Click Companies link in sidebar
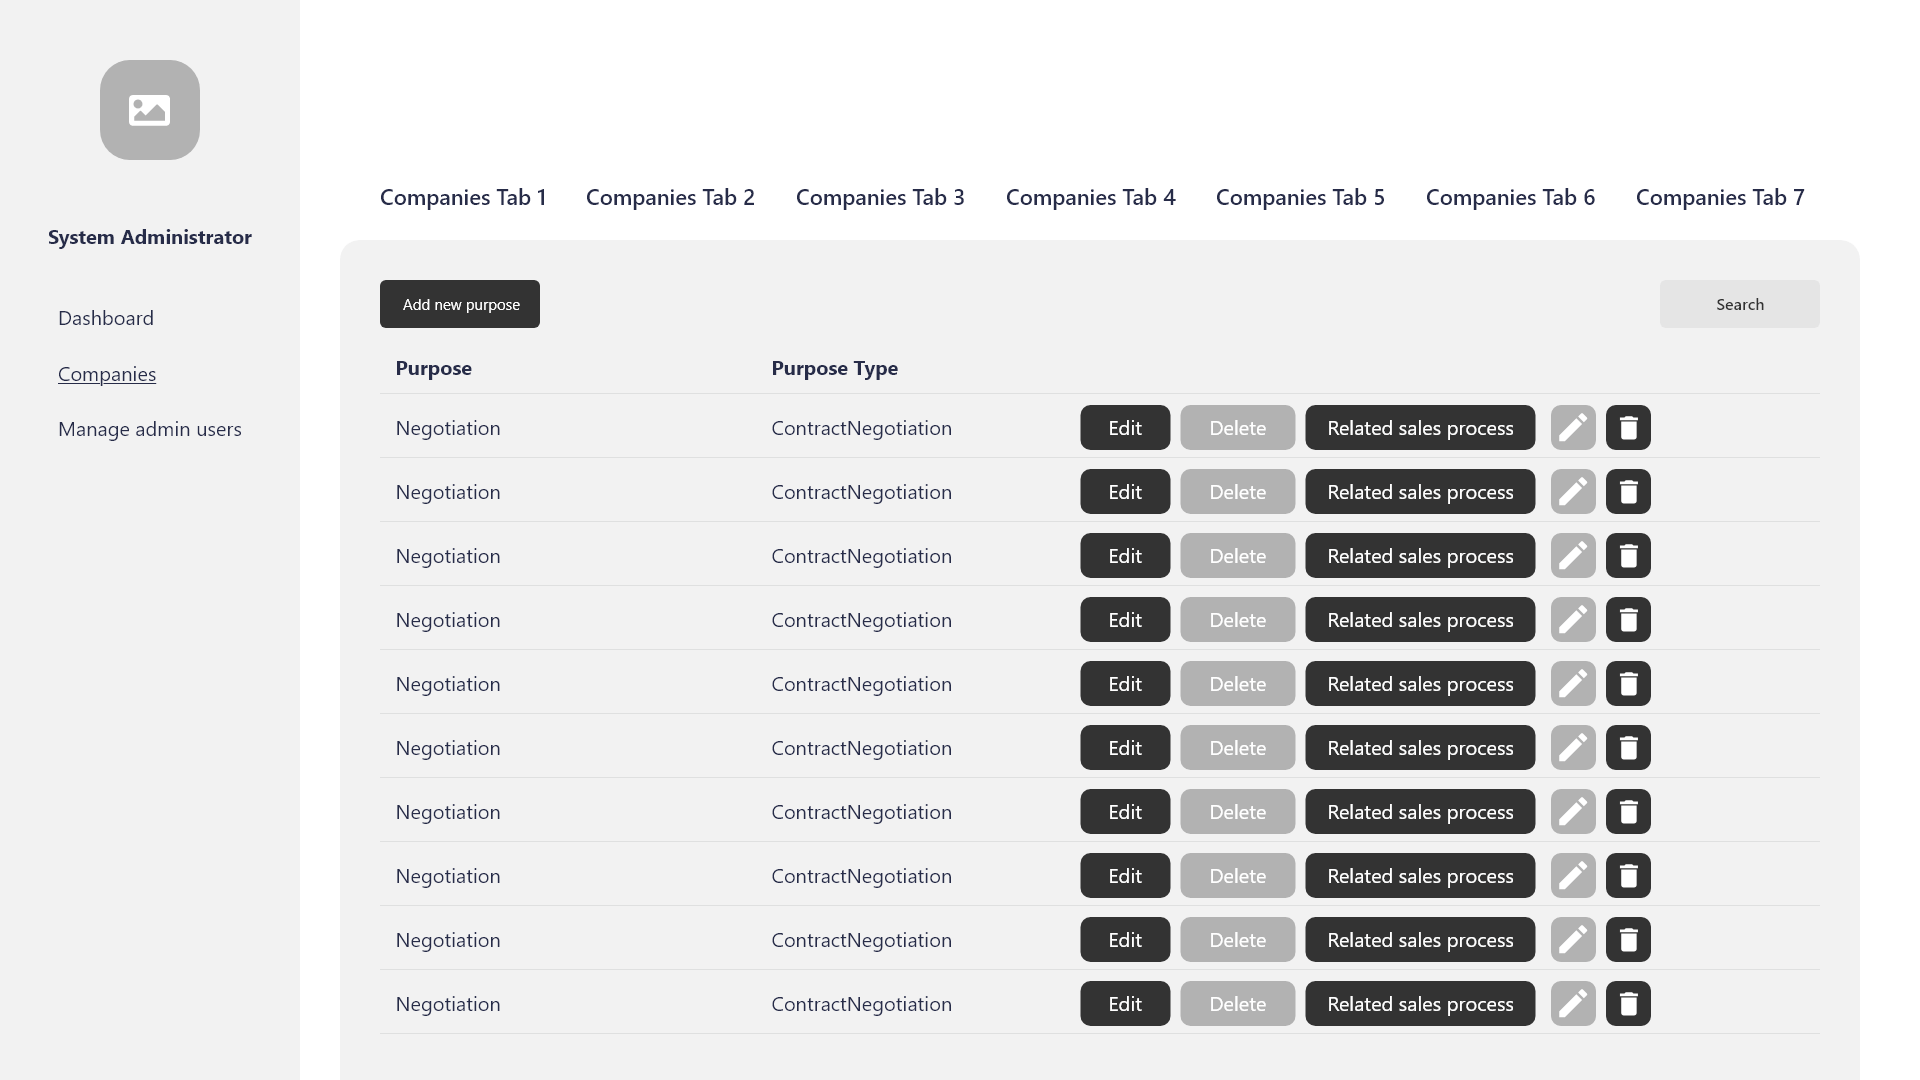 (107, 374)
